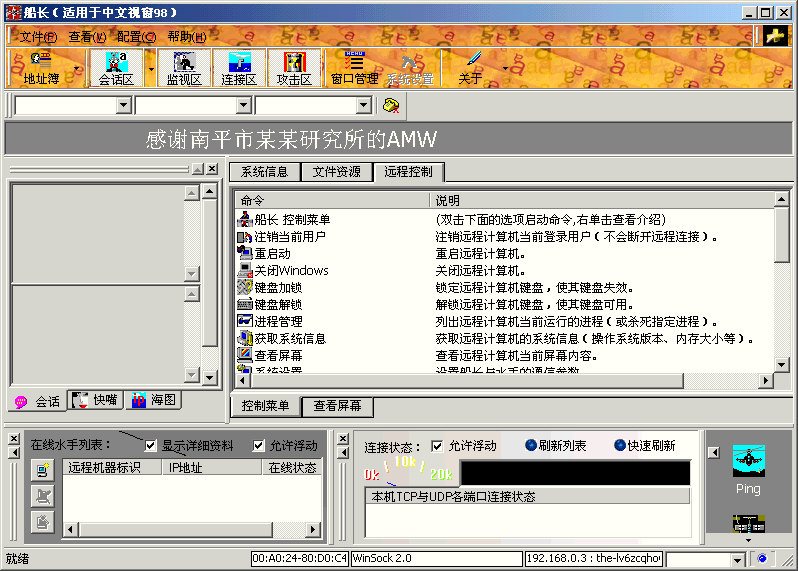
Task: Open the dropdown arrow next to 会话区
Action: click(151, 68)
